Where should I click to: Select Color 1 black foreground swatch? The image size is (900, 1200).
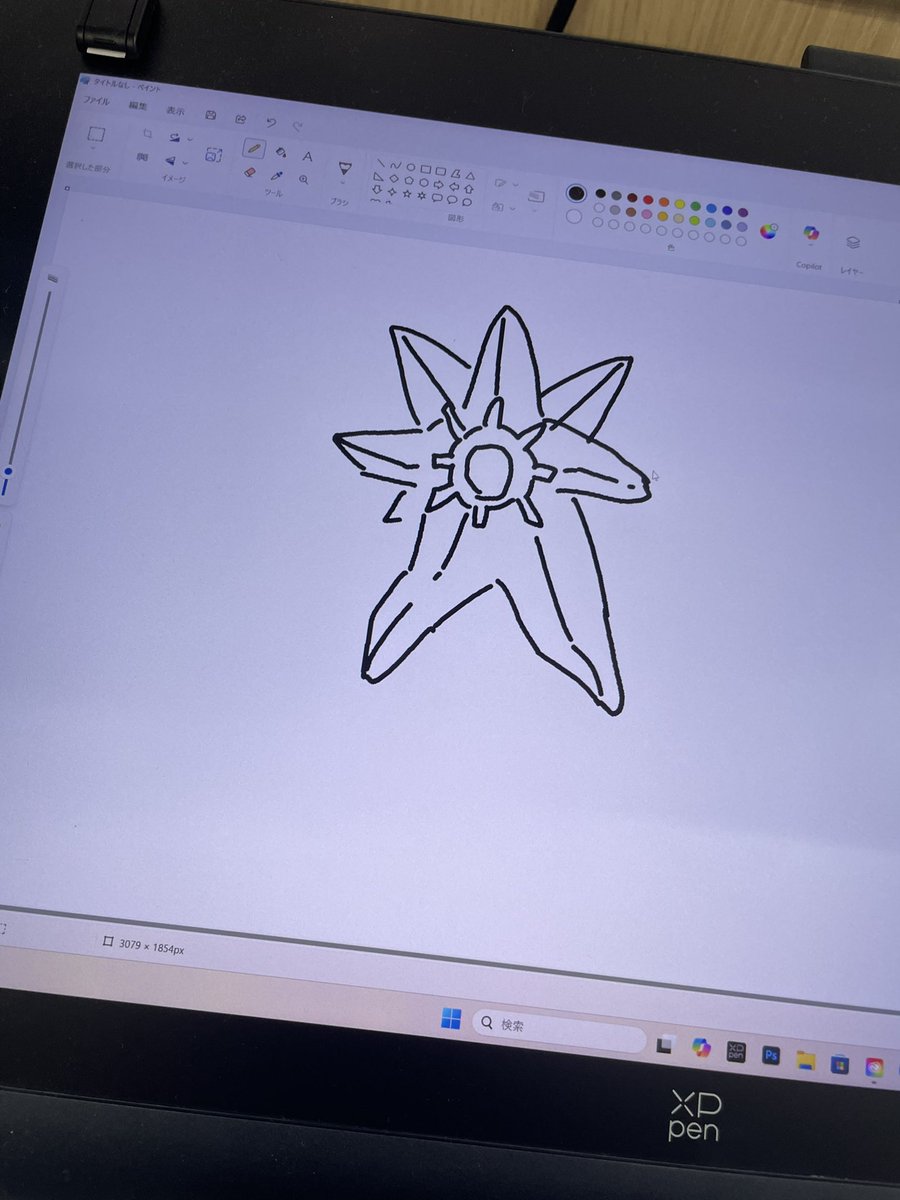pyautogui.click(x=577, y=193)
